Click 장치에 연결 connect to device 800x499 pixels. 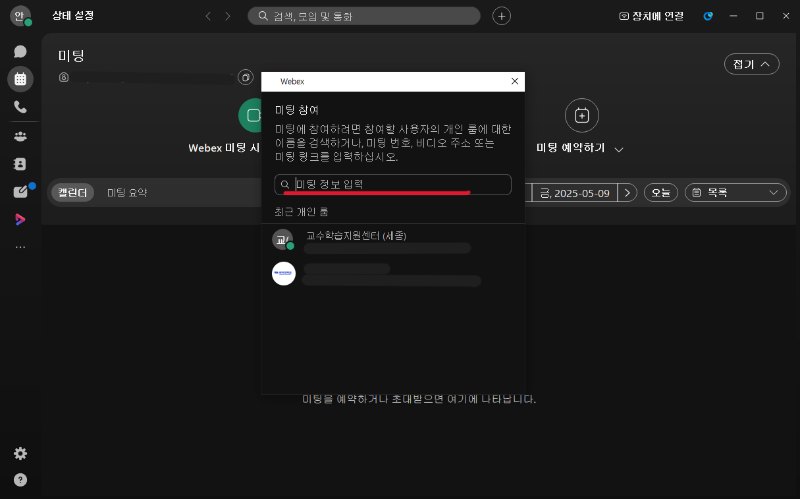click(x=651, y=16)
